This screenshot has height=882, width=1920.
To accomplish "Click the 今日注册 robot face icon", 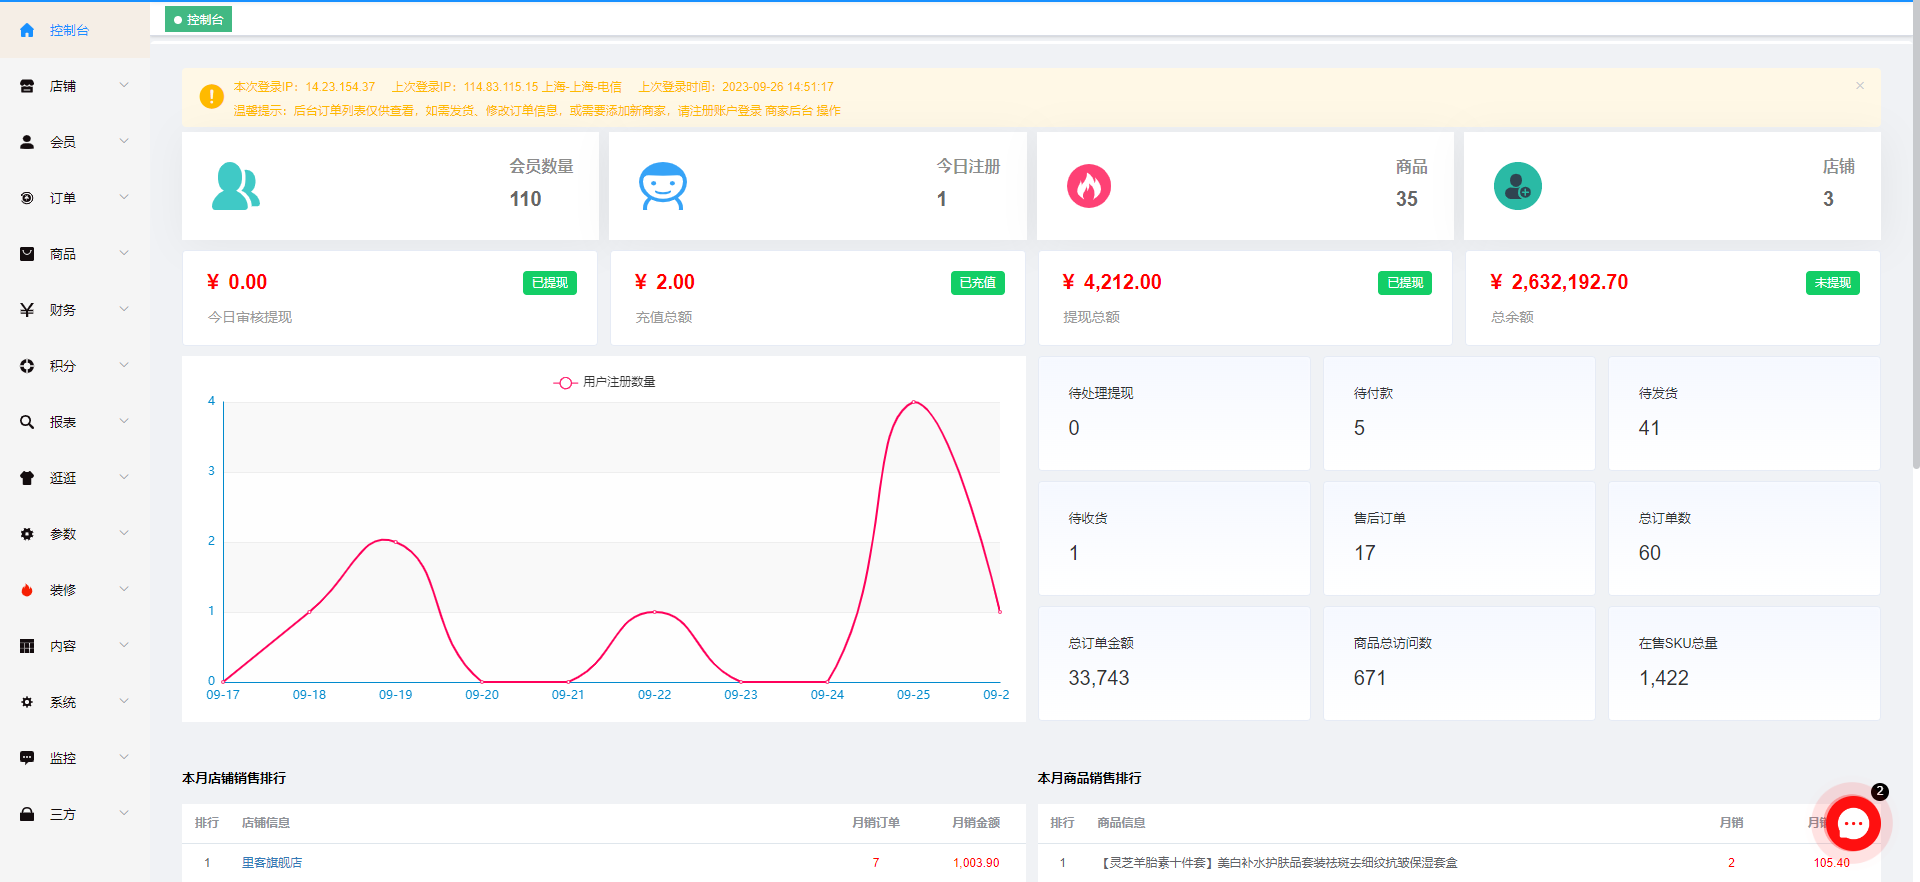I will pos(663,186).
